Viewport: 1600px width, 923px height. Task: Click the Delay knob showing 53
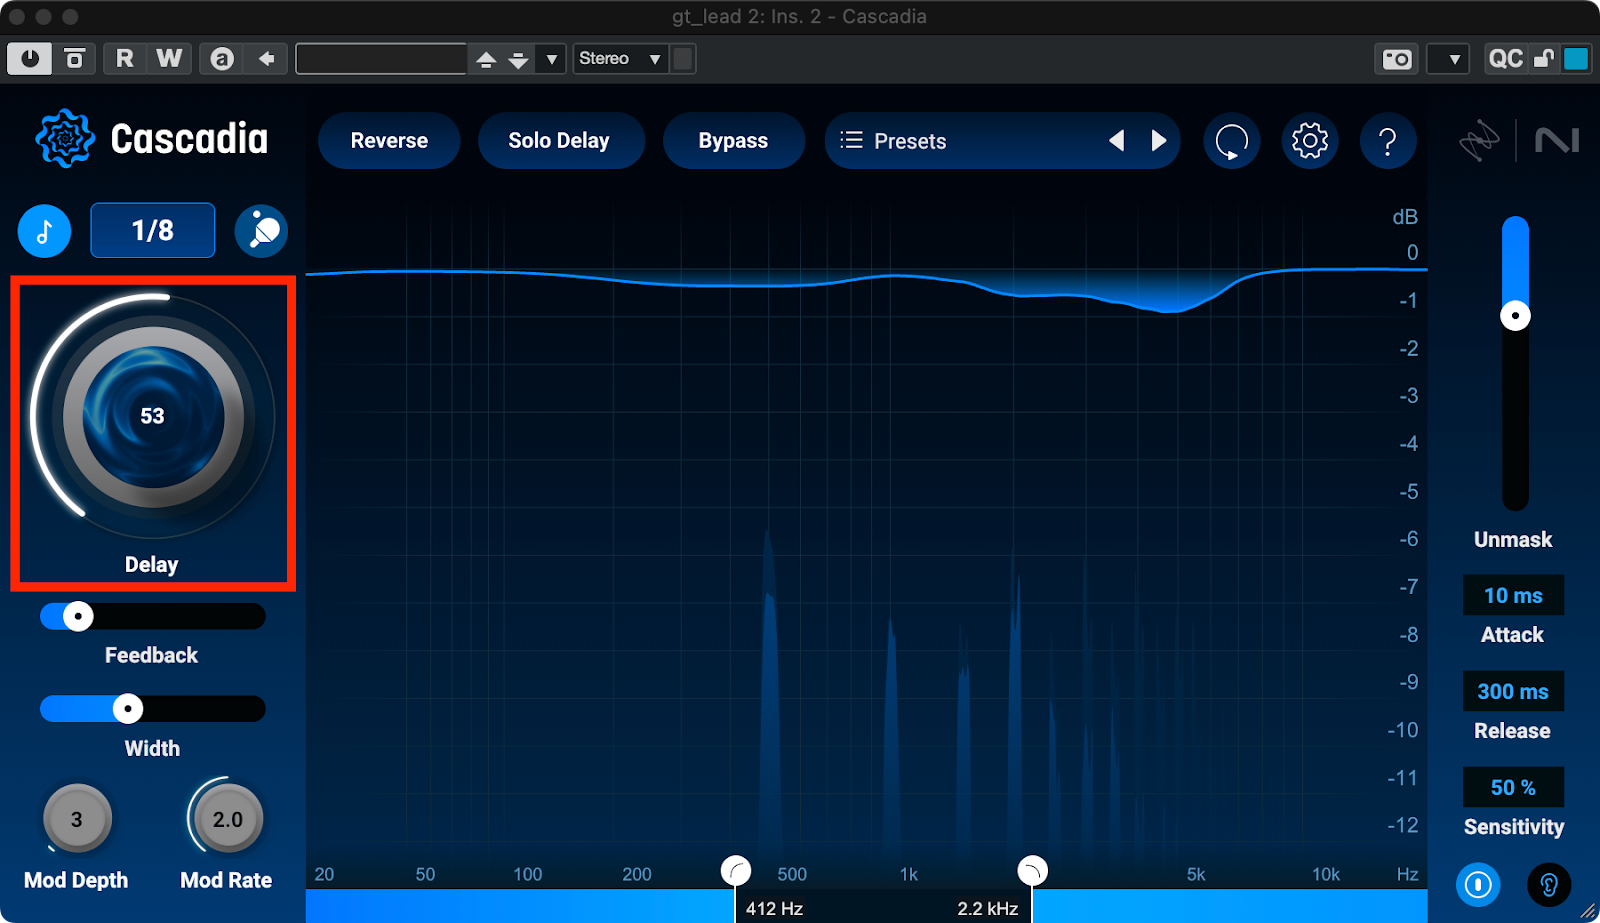pos(153,417)
